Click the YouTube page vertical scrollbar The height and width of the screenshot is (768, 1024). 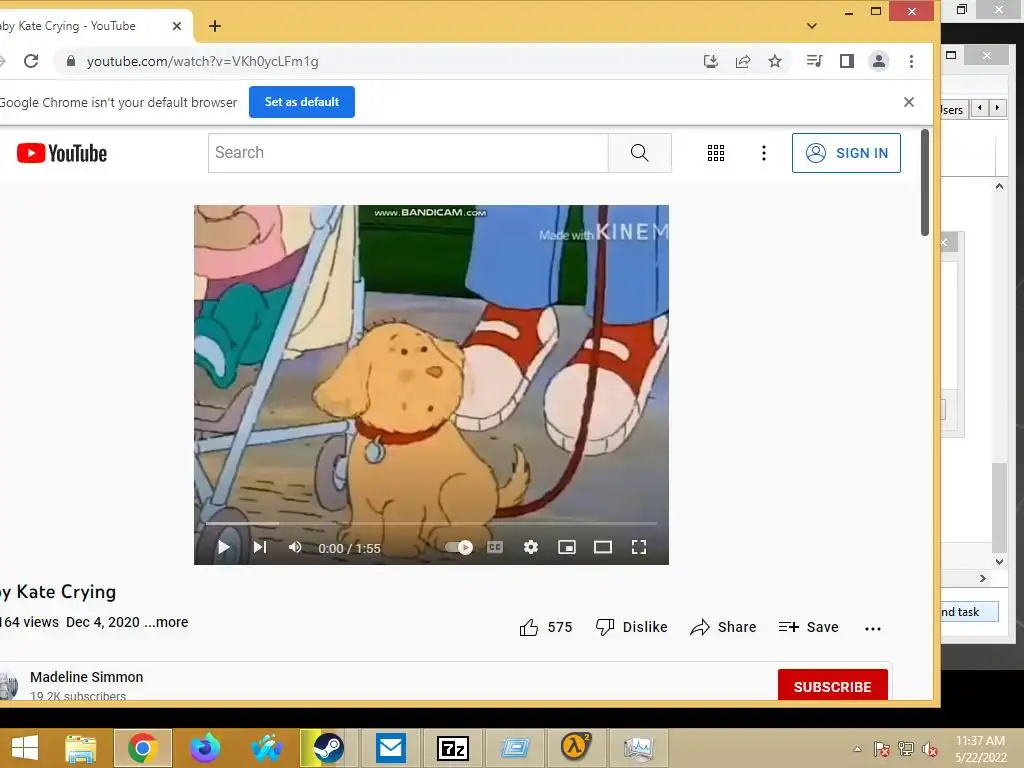coord(925,182)
